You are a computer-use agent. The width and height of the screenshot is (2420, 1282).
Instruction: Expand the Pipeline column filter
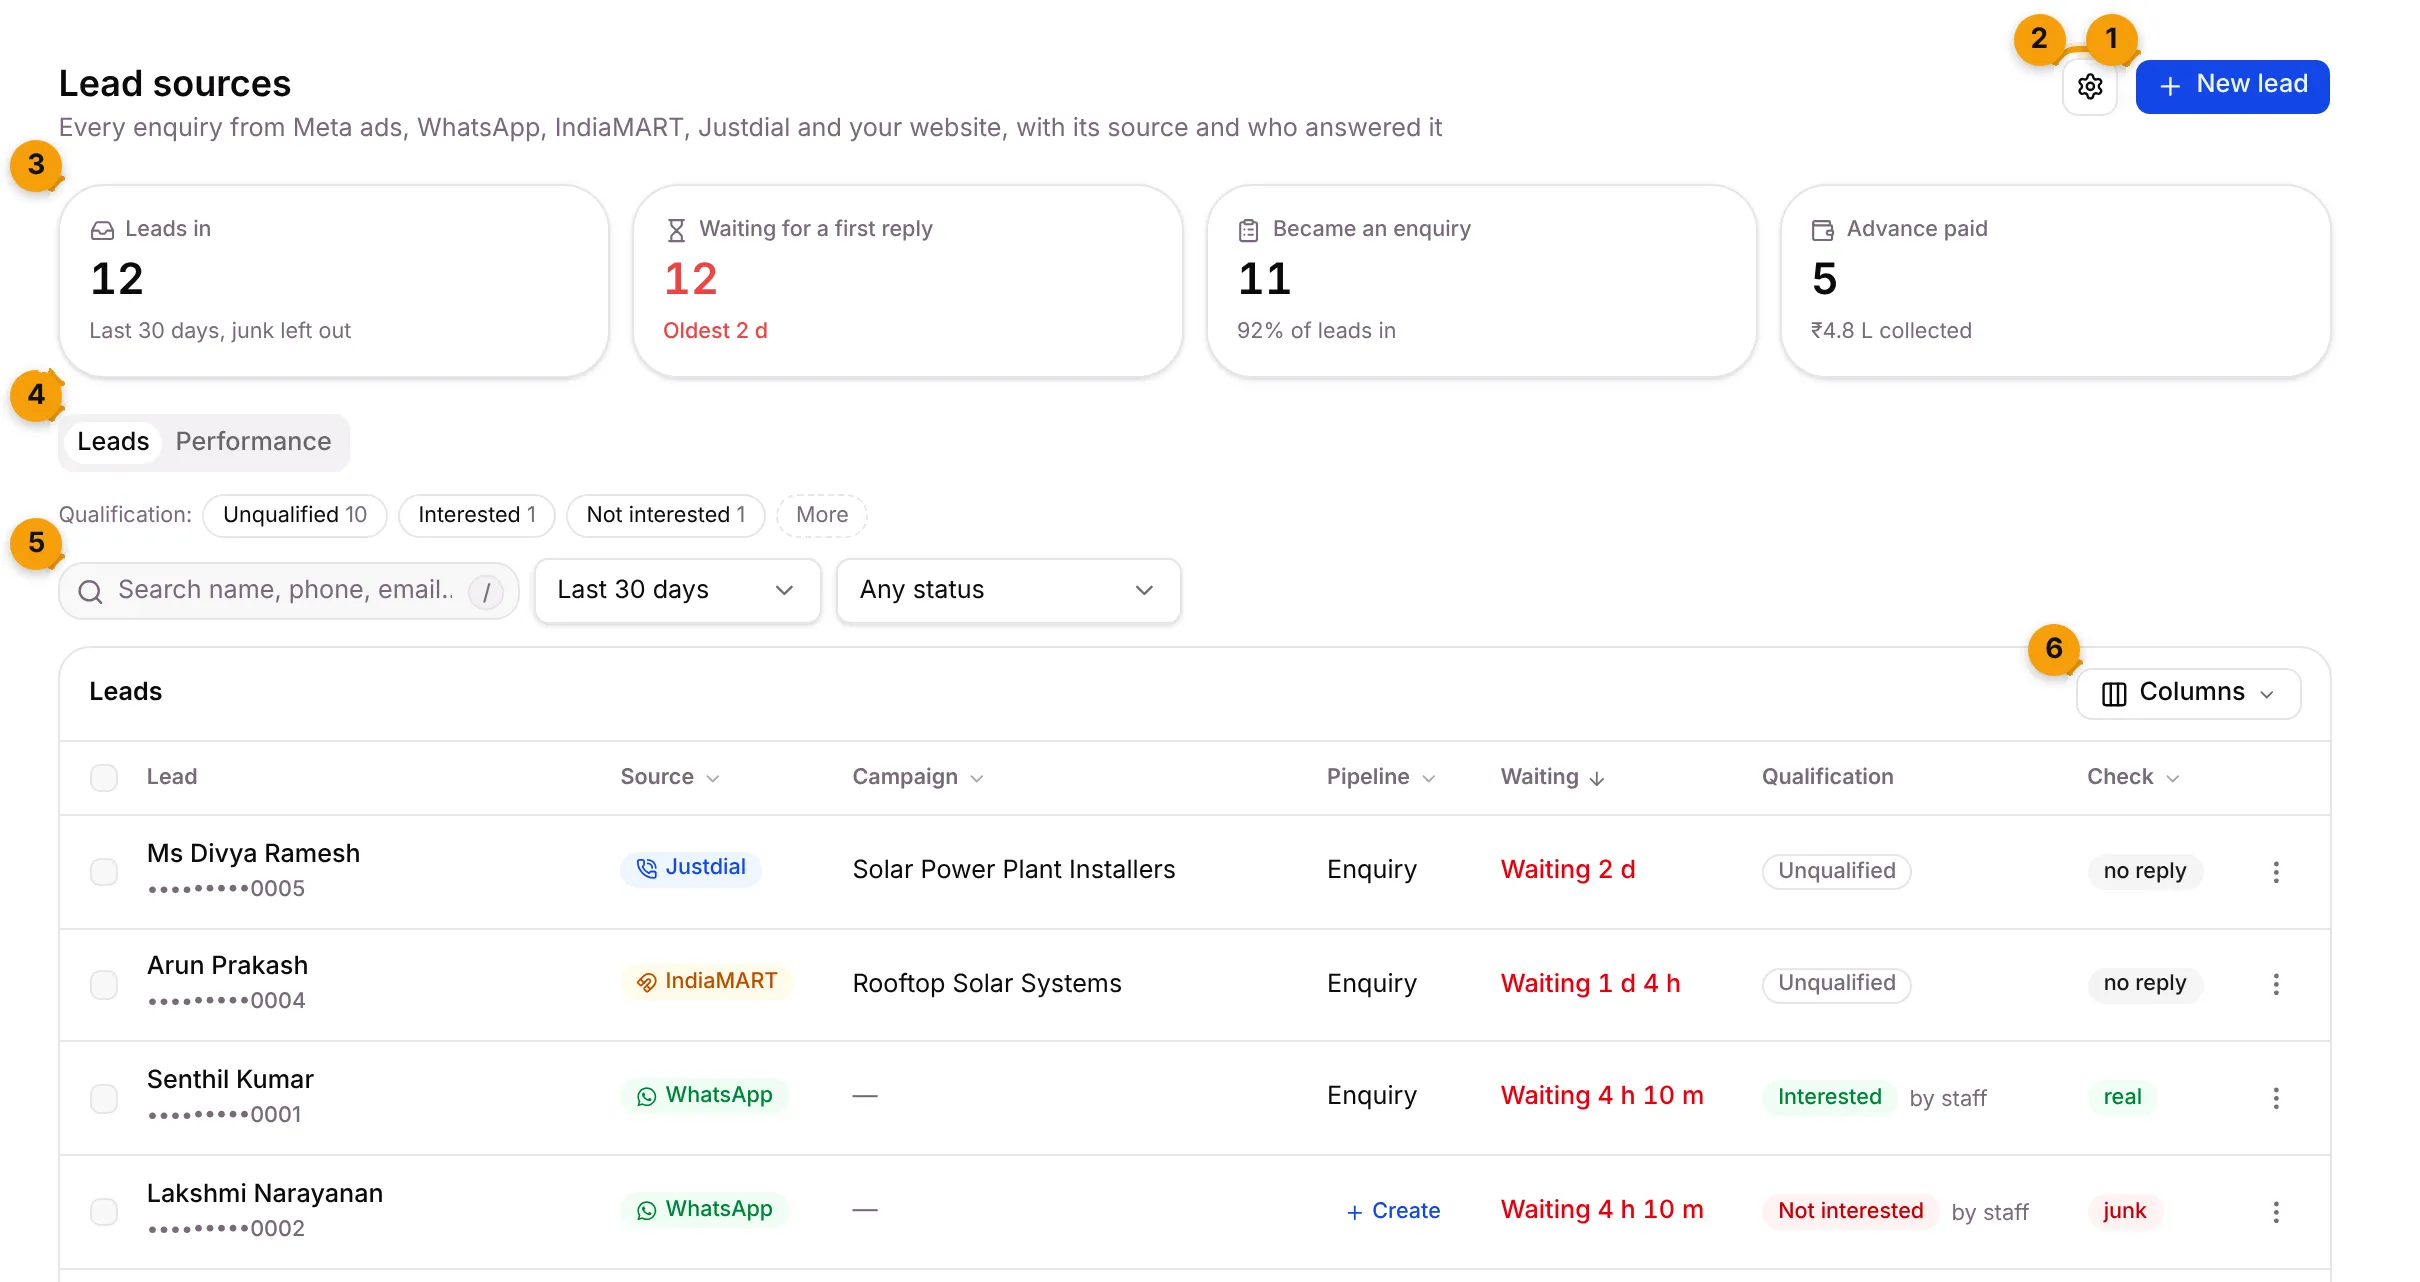(1429, 779)
